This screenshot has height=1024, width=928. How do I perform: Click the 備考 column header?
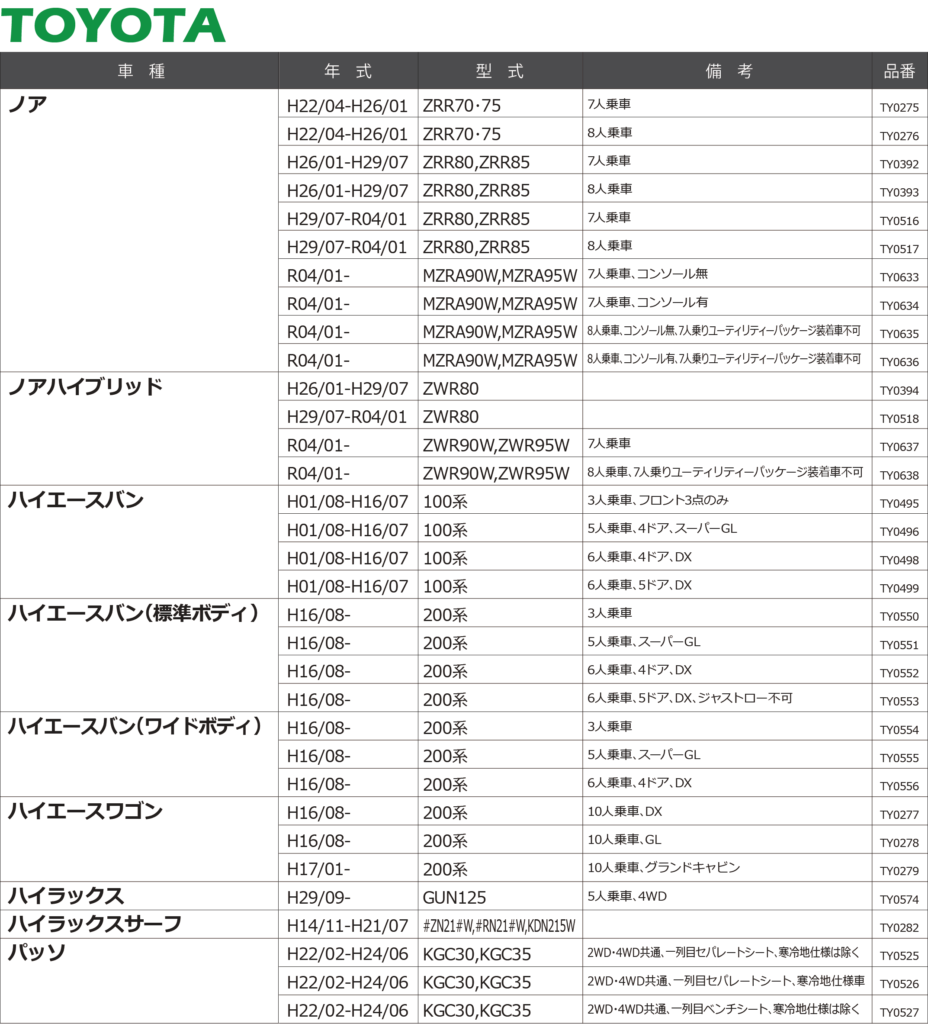click(x=727, y=72)
